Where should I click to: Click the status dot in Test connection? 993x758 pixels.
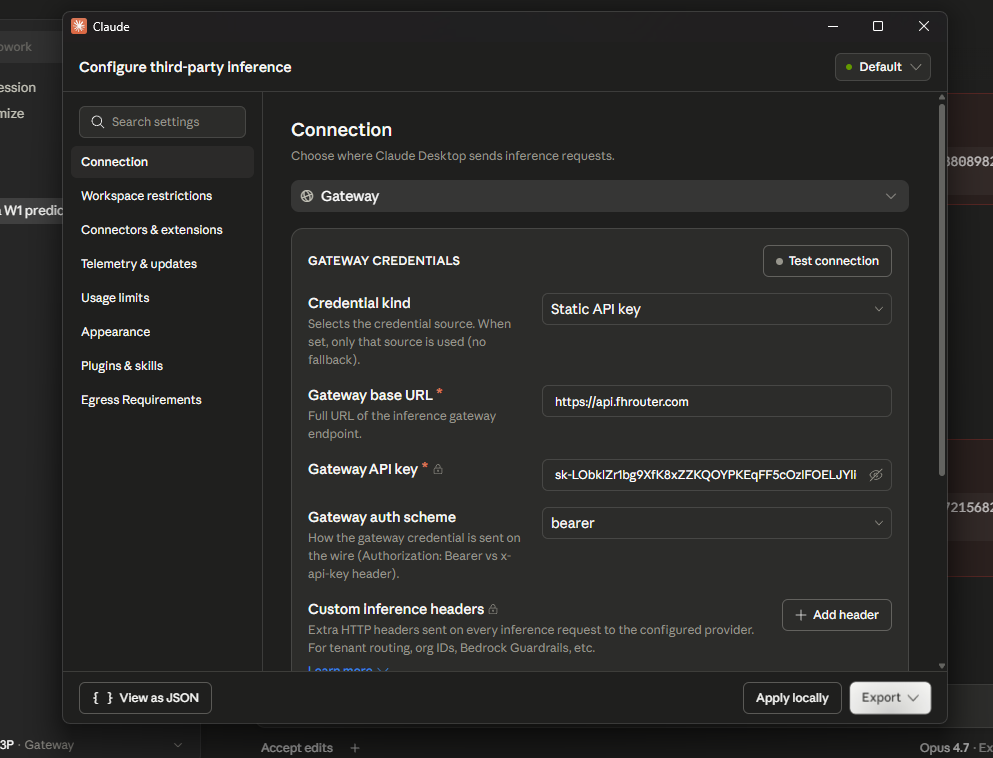[780, 262]
